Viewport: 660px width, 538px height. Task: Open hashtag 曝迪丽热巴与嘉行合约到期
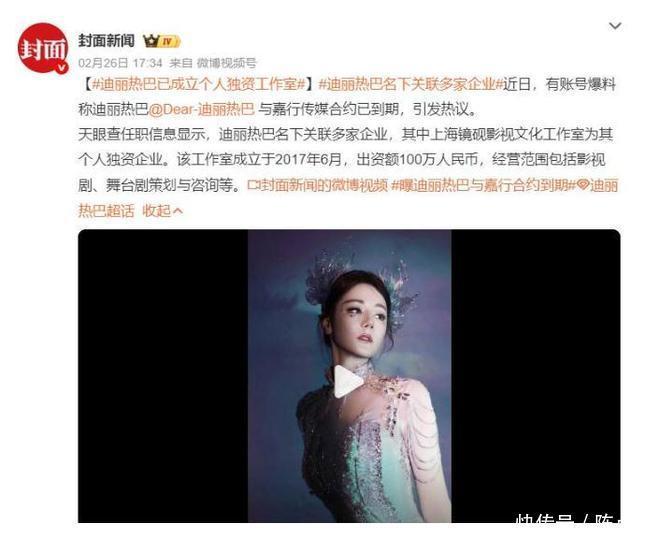pos(483,185)
